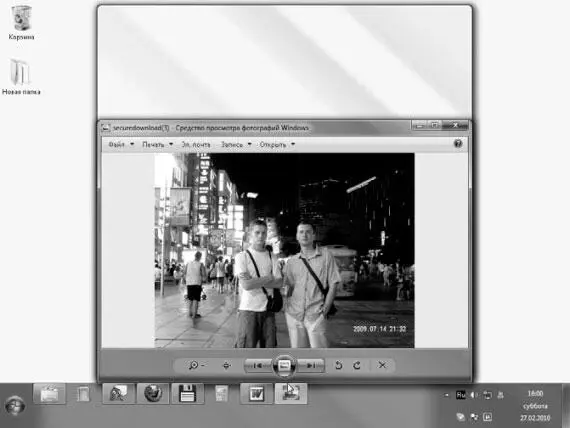Screen dimensions: 570x428
Task: Open the help question mark icon
Action: coord(458,144)
